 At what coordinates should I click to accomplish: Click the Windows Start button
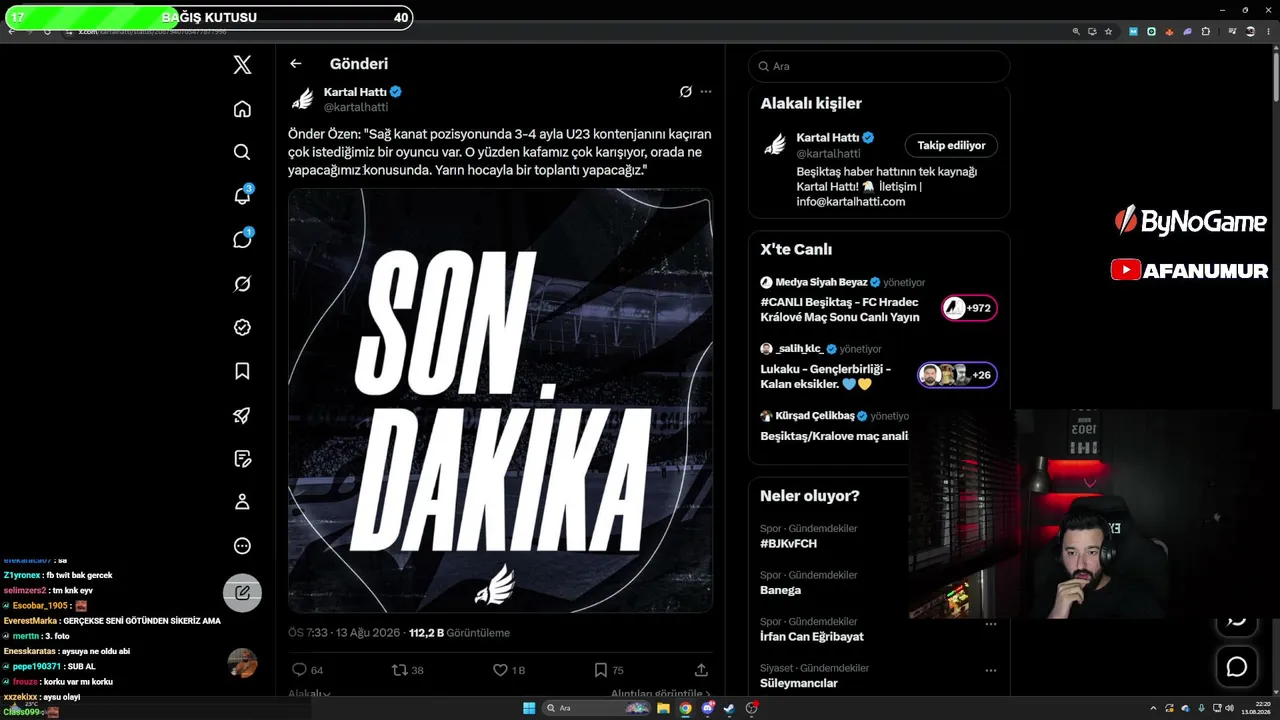(x=529, y=708)
